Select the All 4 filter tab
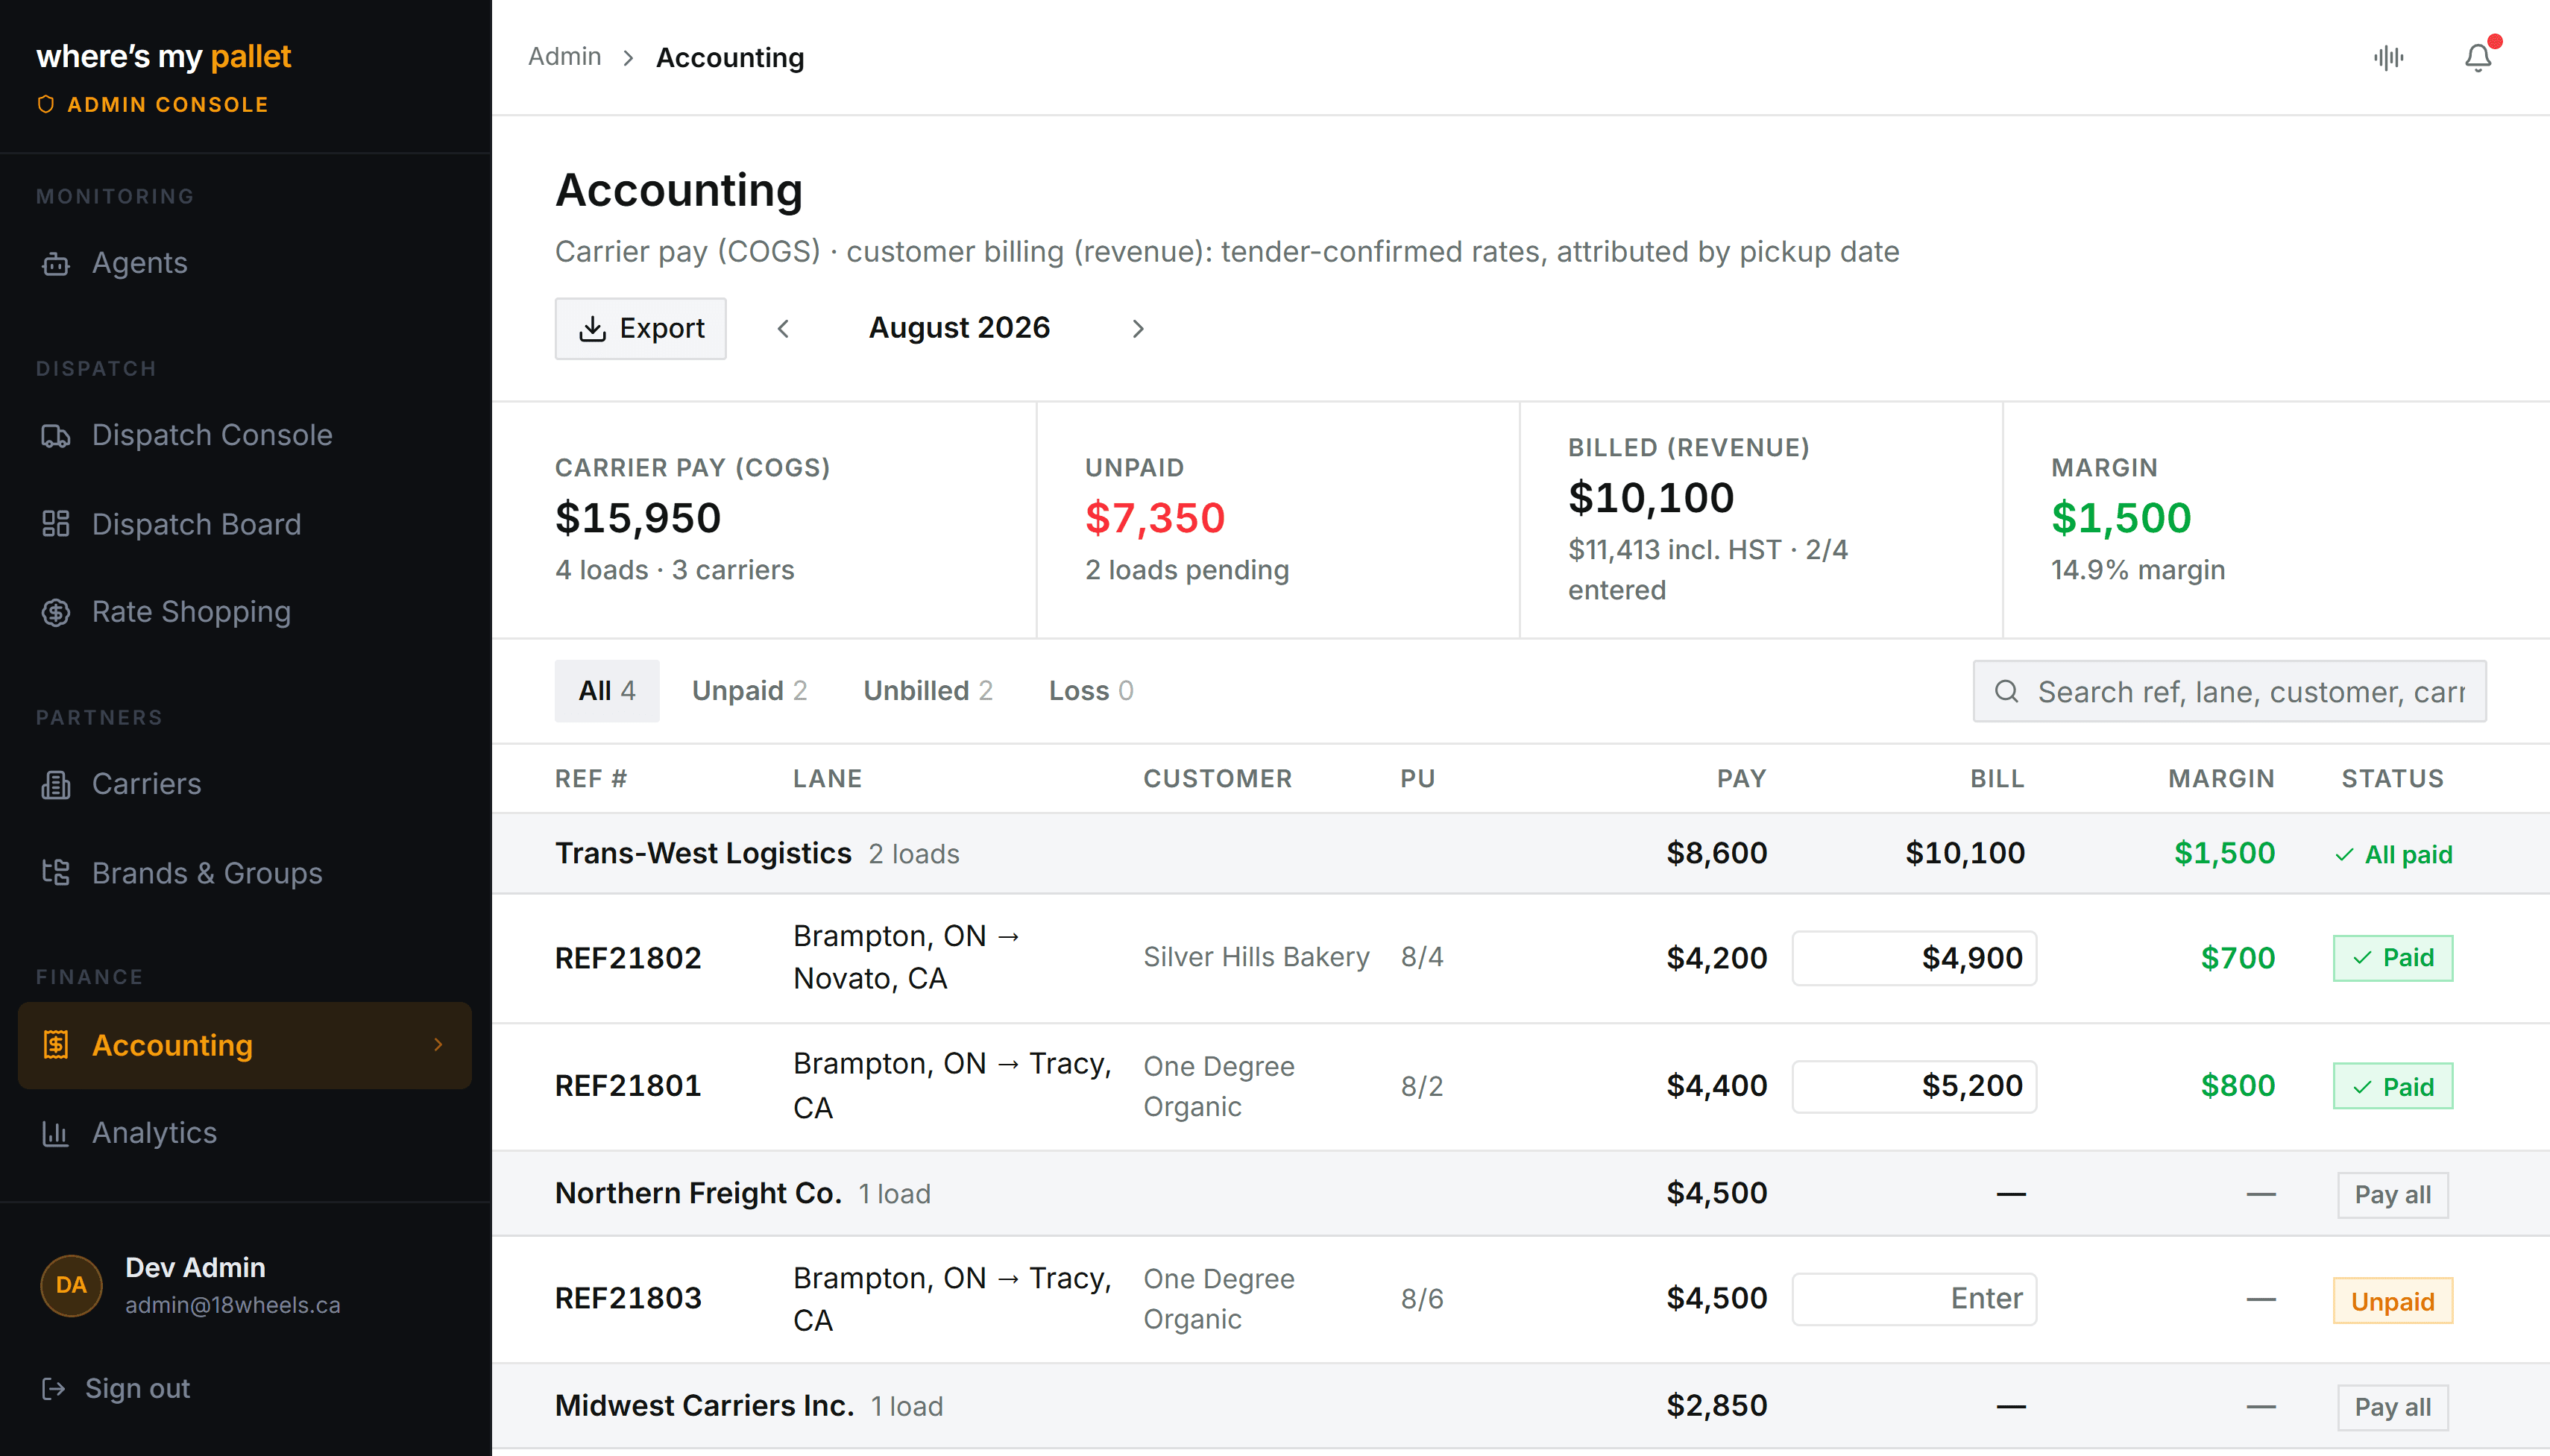The width and height of the screenshot is (2550, 1456). [x=607, y=691]
